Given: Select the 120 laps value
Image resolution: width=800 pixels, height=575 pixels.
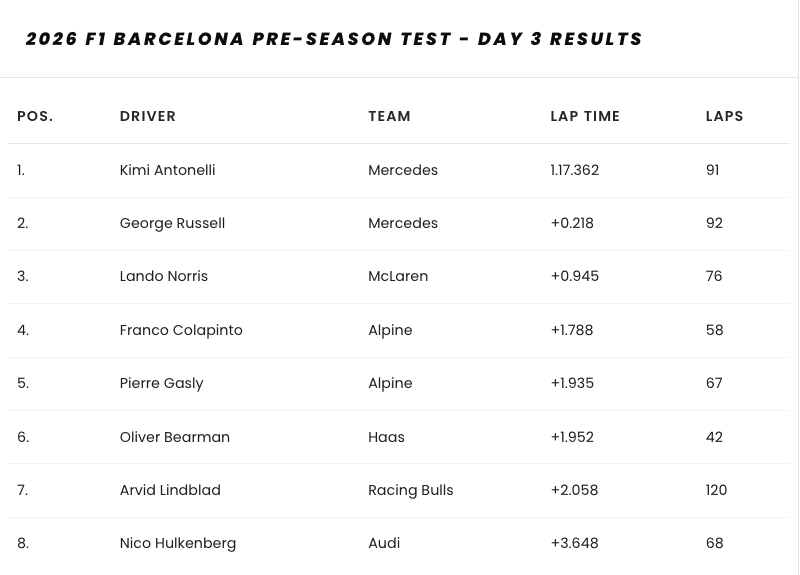Looking at the screenshot, I should tap(716, 490).
